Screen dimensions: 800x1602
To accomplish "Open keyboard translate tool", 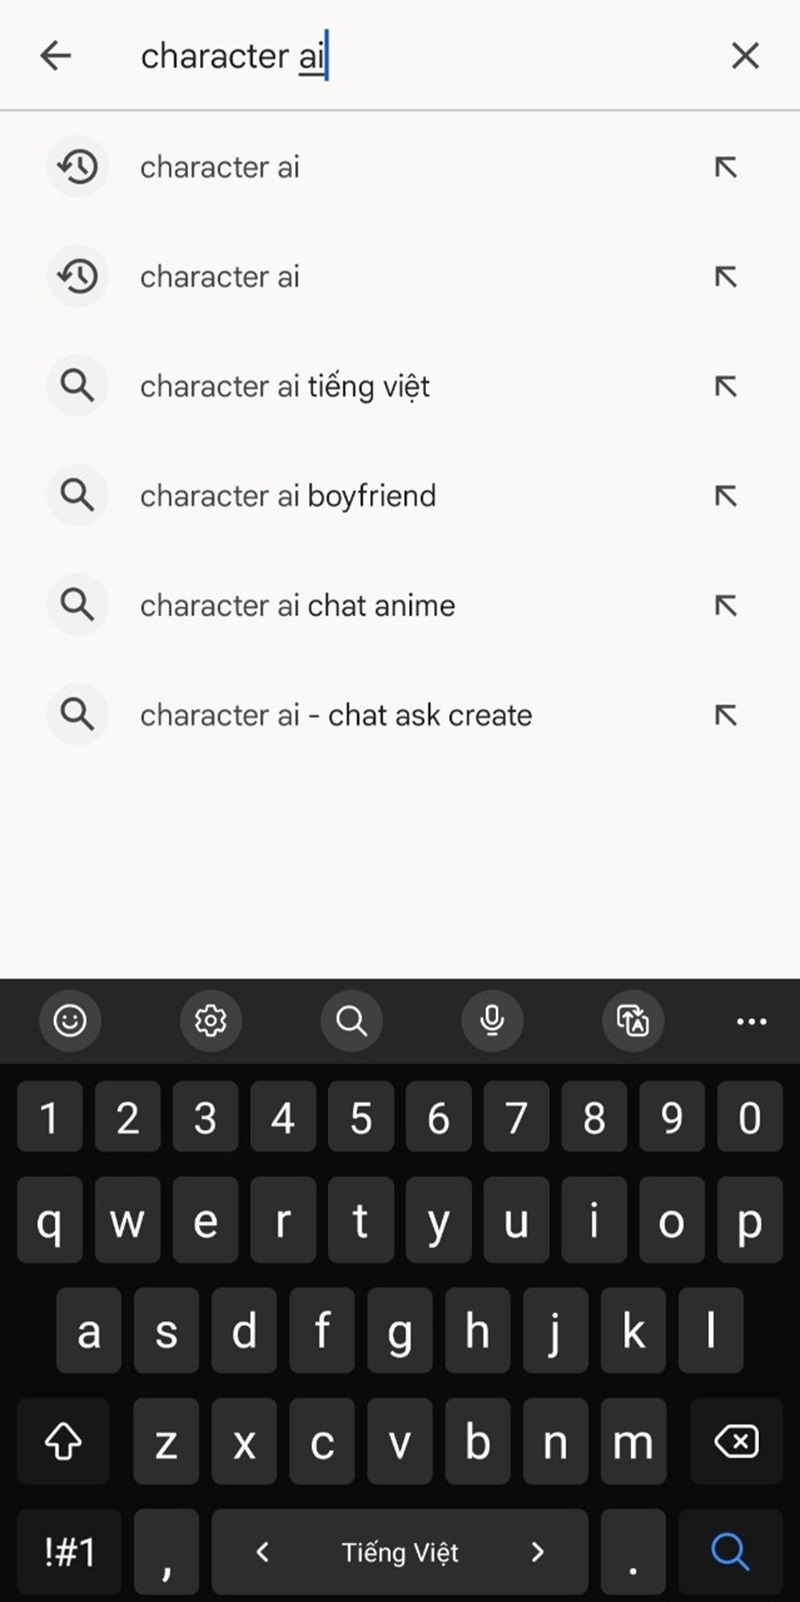I will pos(633,1021).
